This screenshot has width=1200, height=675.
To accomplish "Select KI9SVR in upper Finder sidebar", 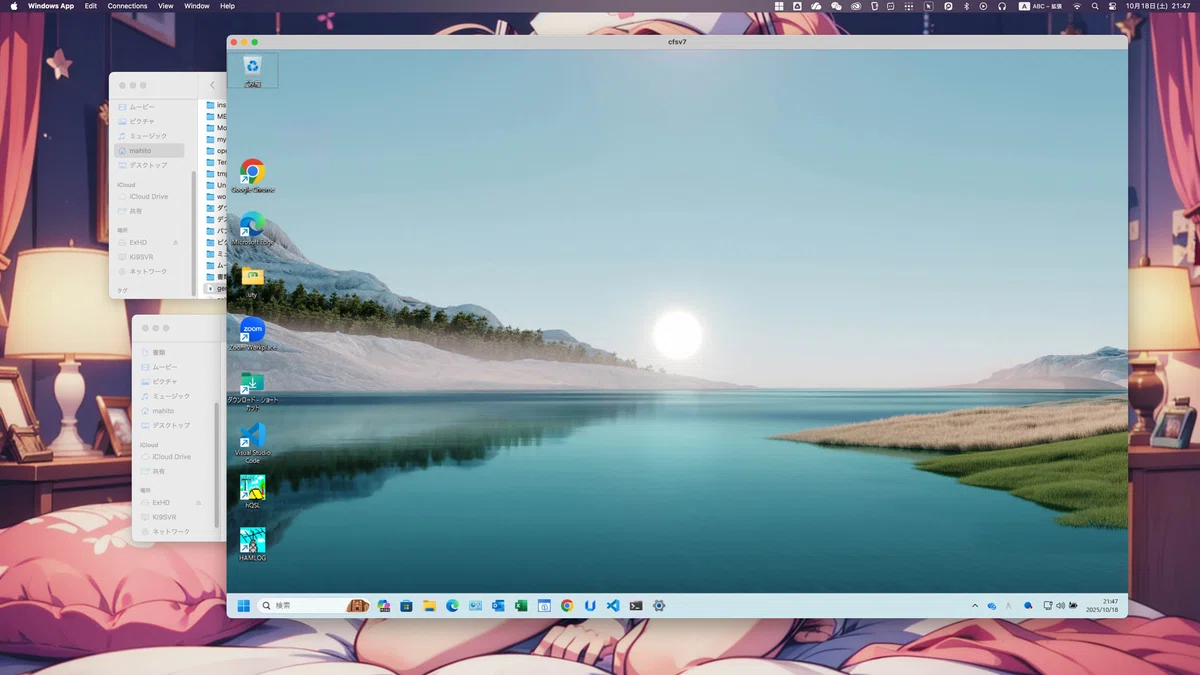I will [x=149, y=257].
